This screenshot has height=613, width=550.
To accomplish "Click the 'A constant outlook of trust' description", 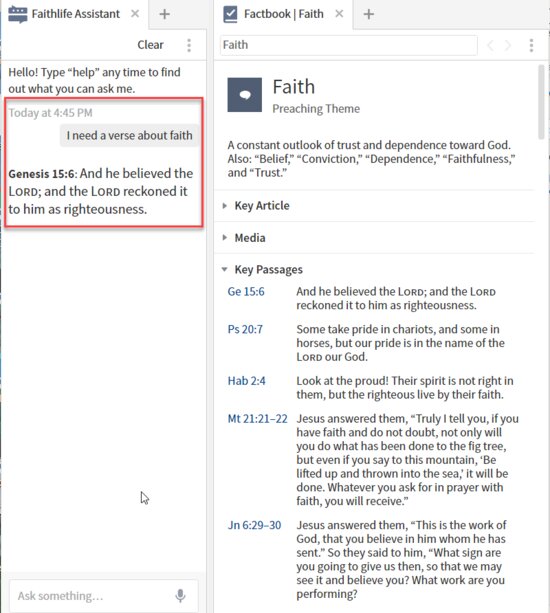I will pyautogui.click(x=371, y=159).
